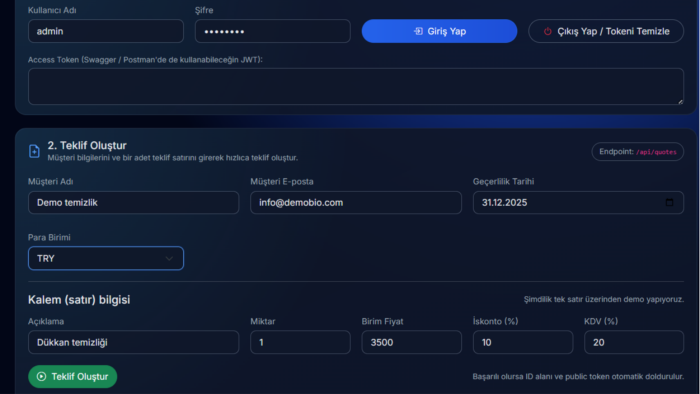Screen dimensions: 700x394
Task: Click the Birim Fiyat field 3500
Action: click(411, 342)
